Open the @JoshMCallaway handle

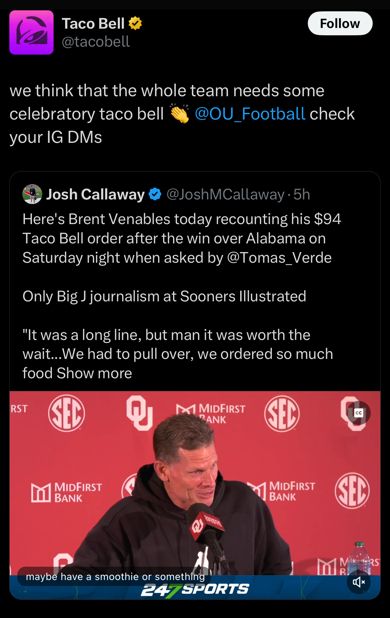point(225,194)
